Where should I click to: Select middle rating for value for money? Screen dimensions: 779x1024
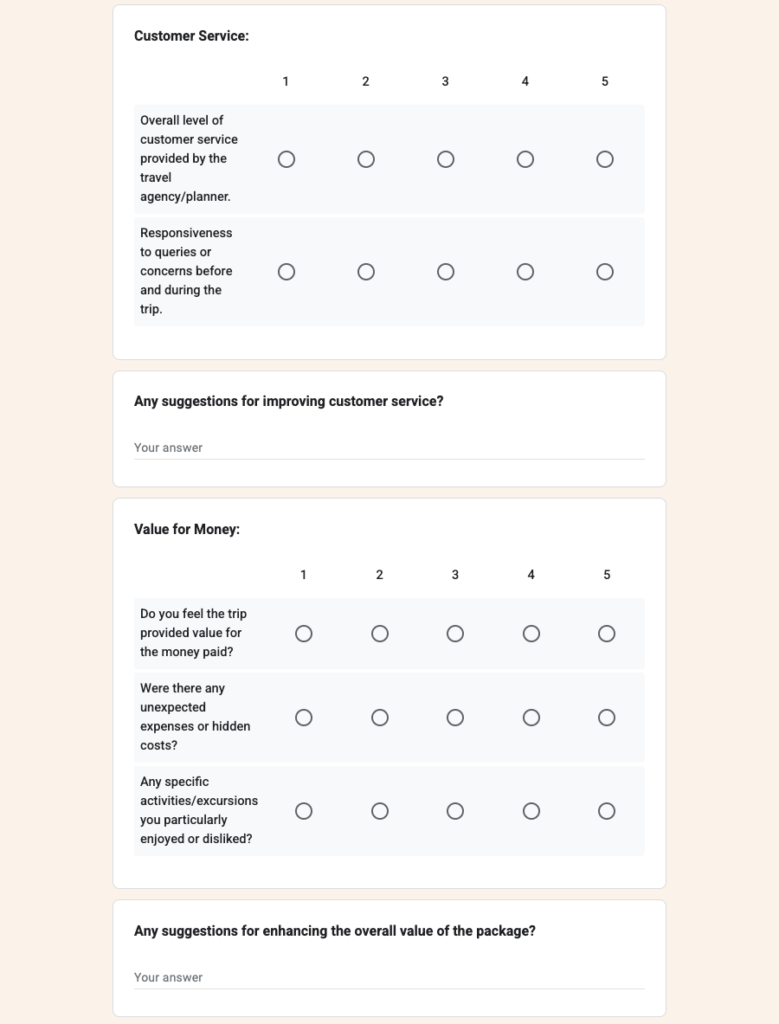coord(455,633)
